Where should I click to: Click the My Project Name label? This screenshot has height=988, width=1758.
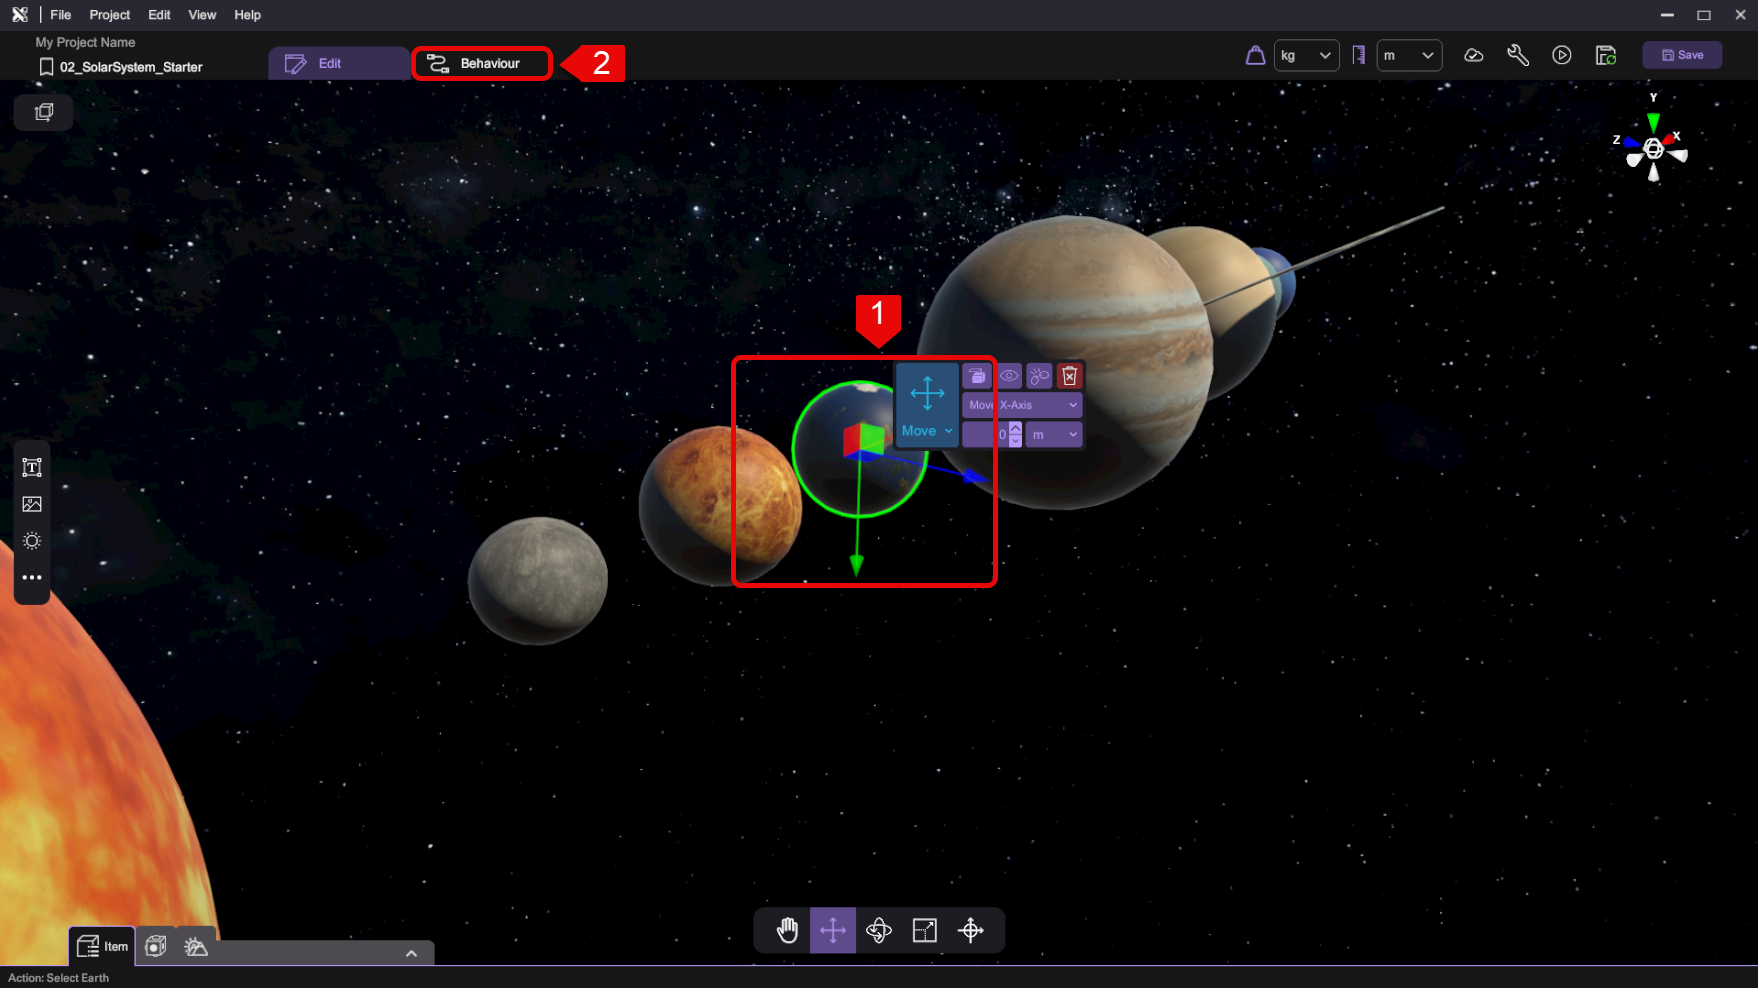(85, 42)
